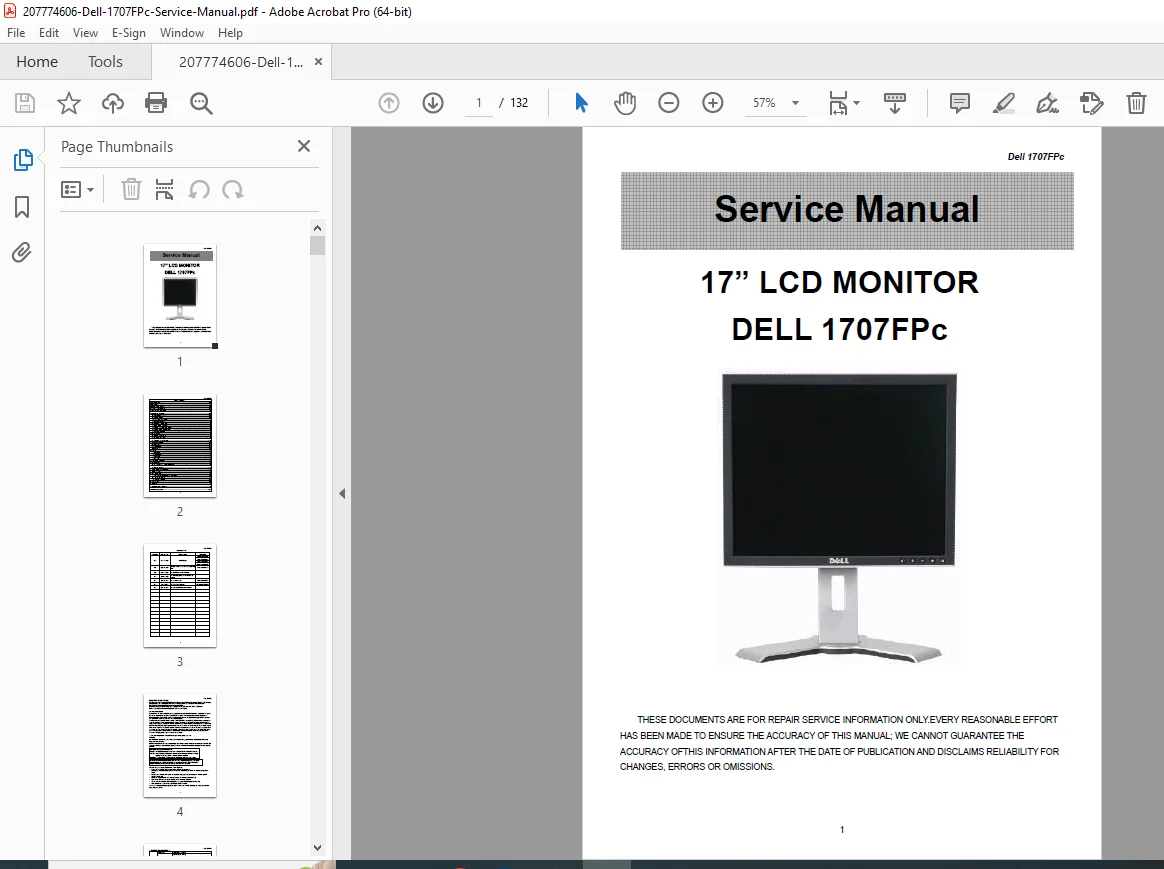
Task: Click the thumbnail panel scrollbar handle
Action: pos(318,246)
